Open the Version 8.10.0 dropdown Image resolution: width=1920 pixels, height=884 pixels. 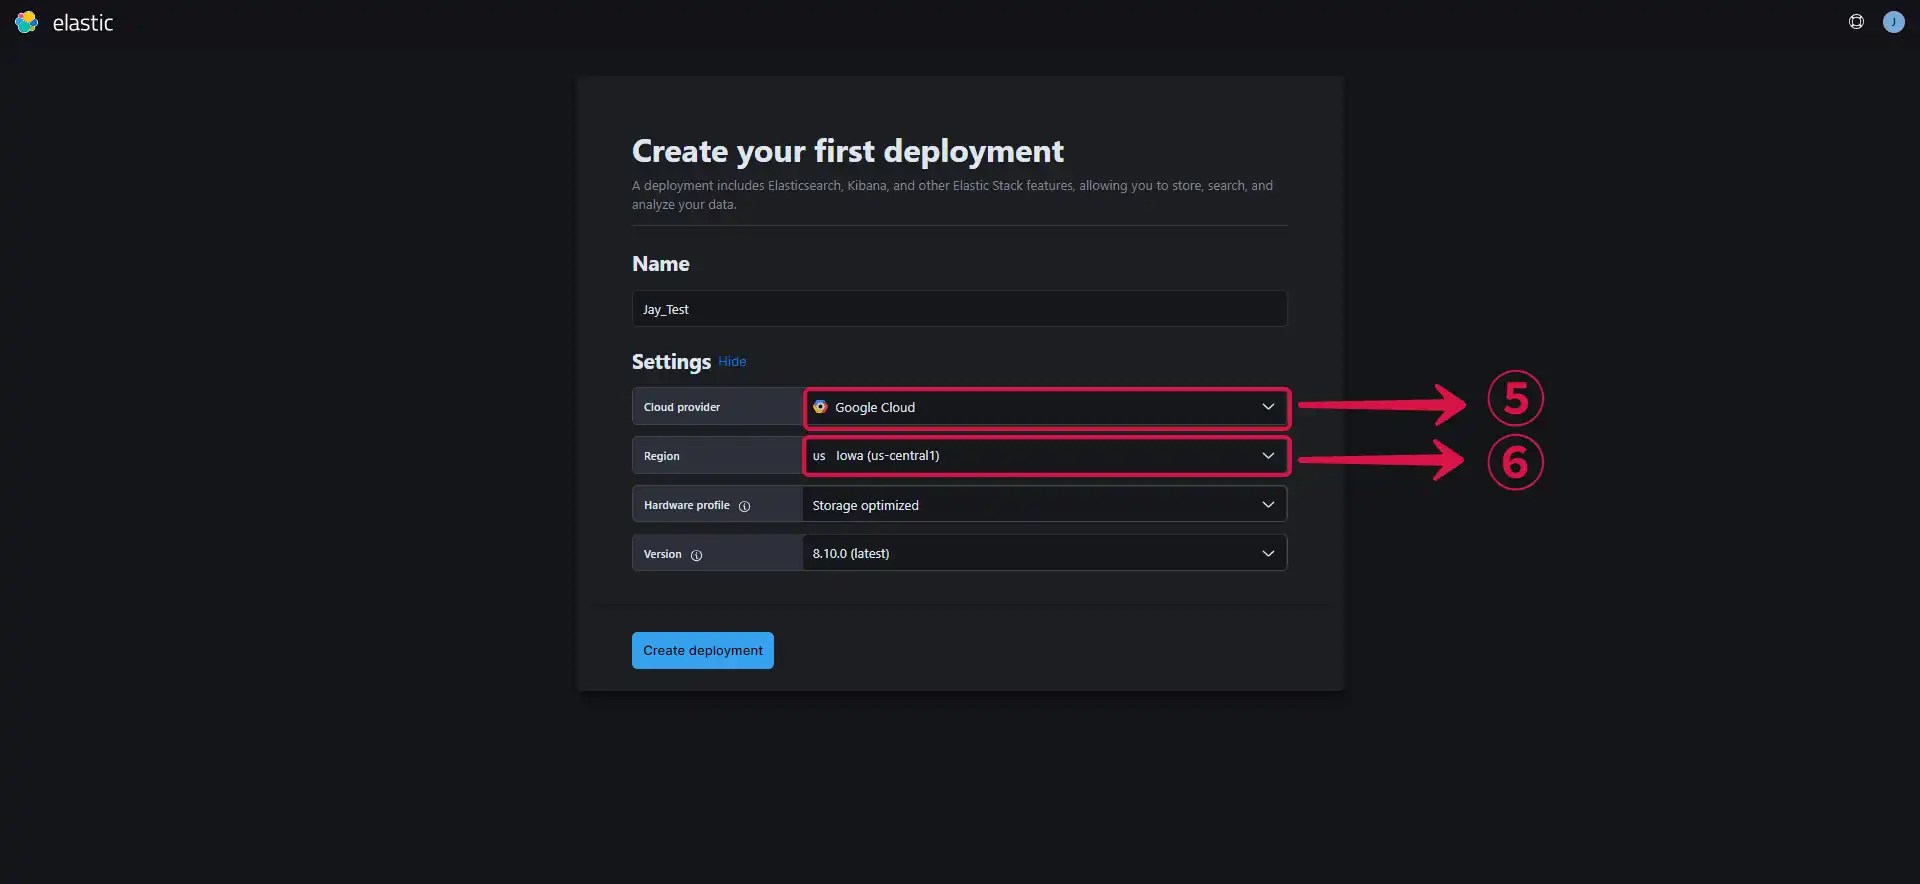[x=1045, y=553]
